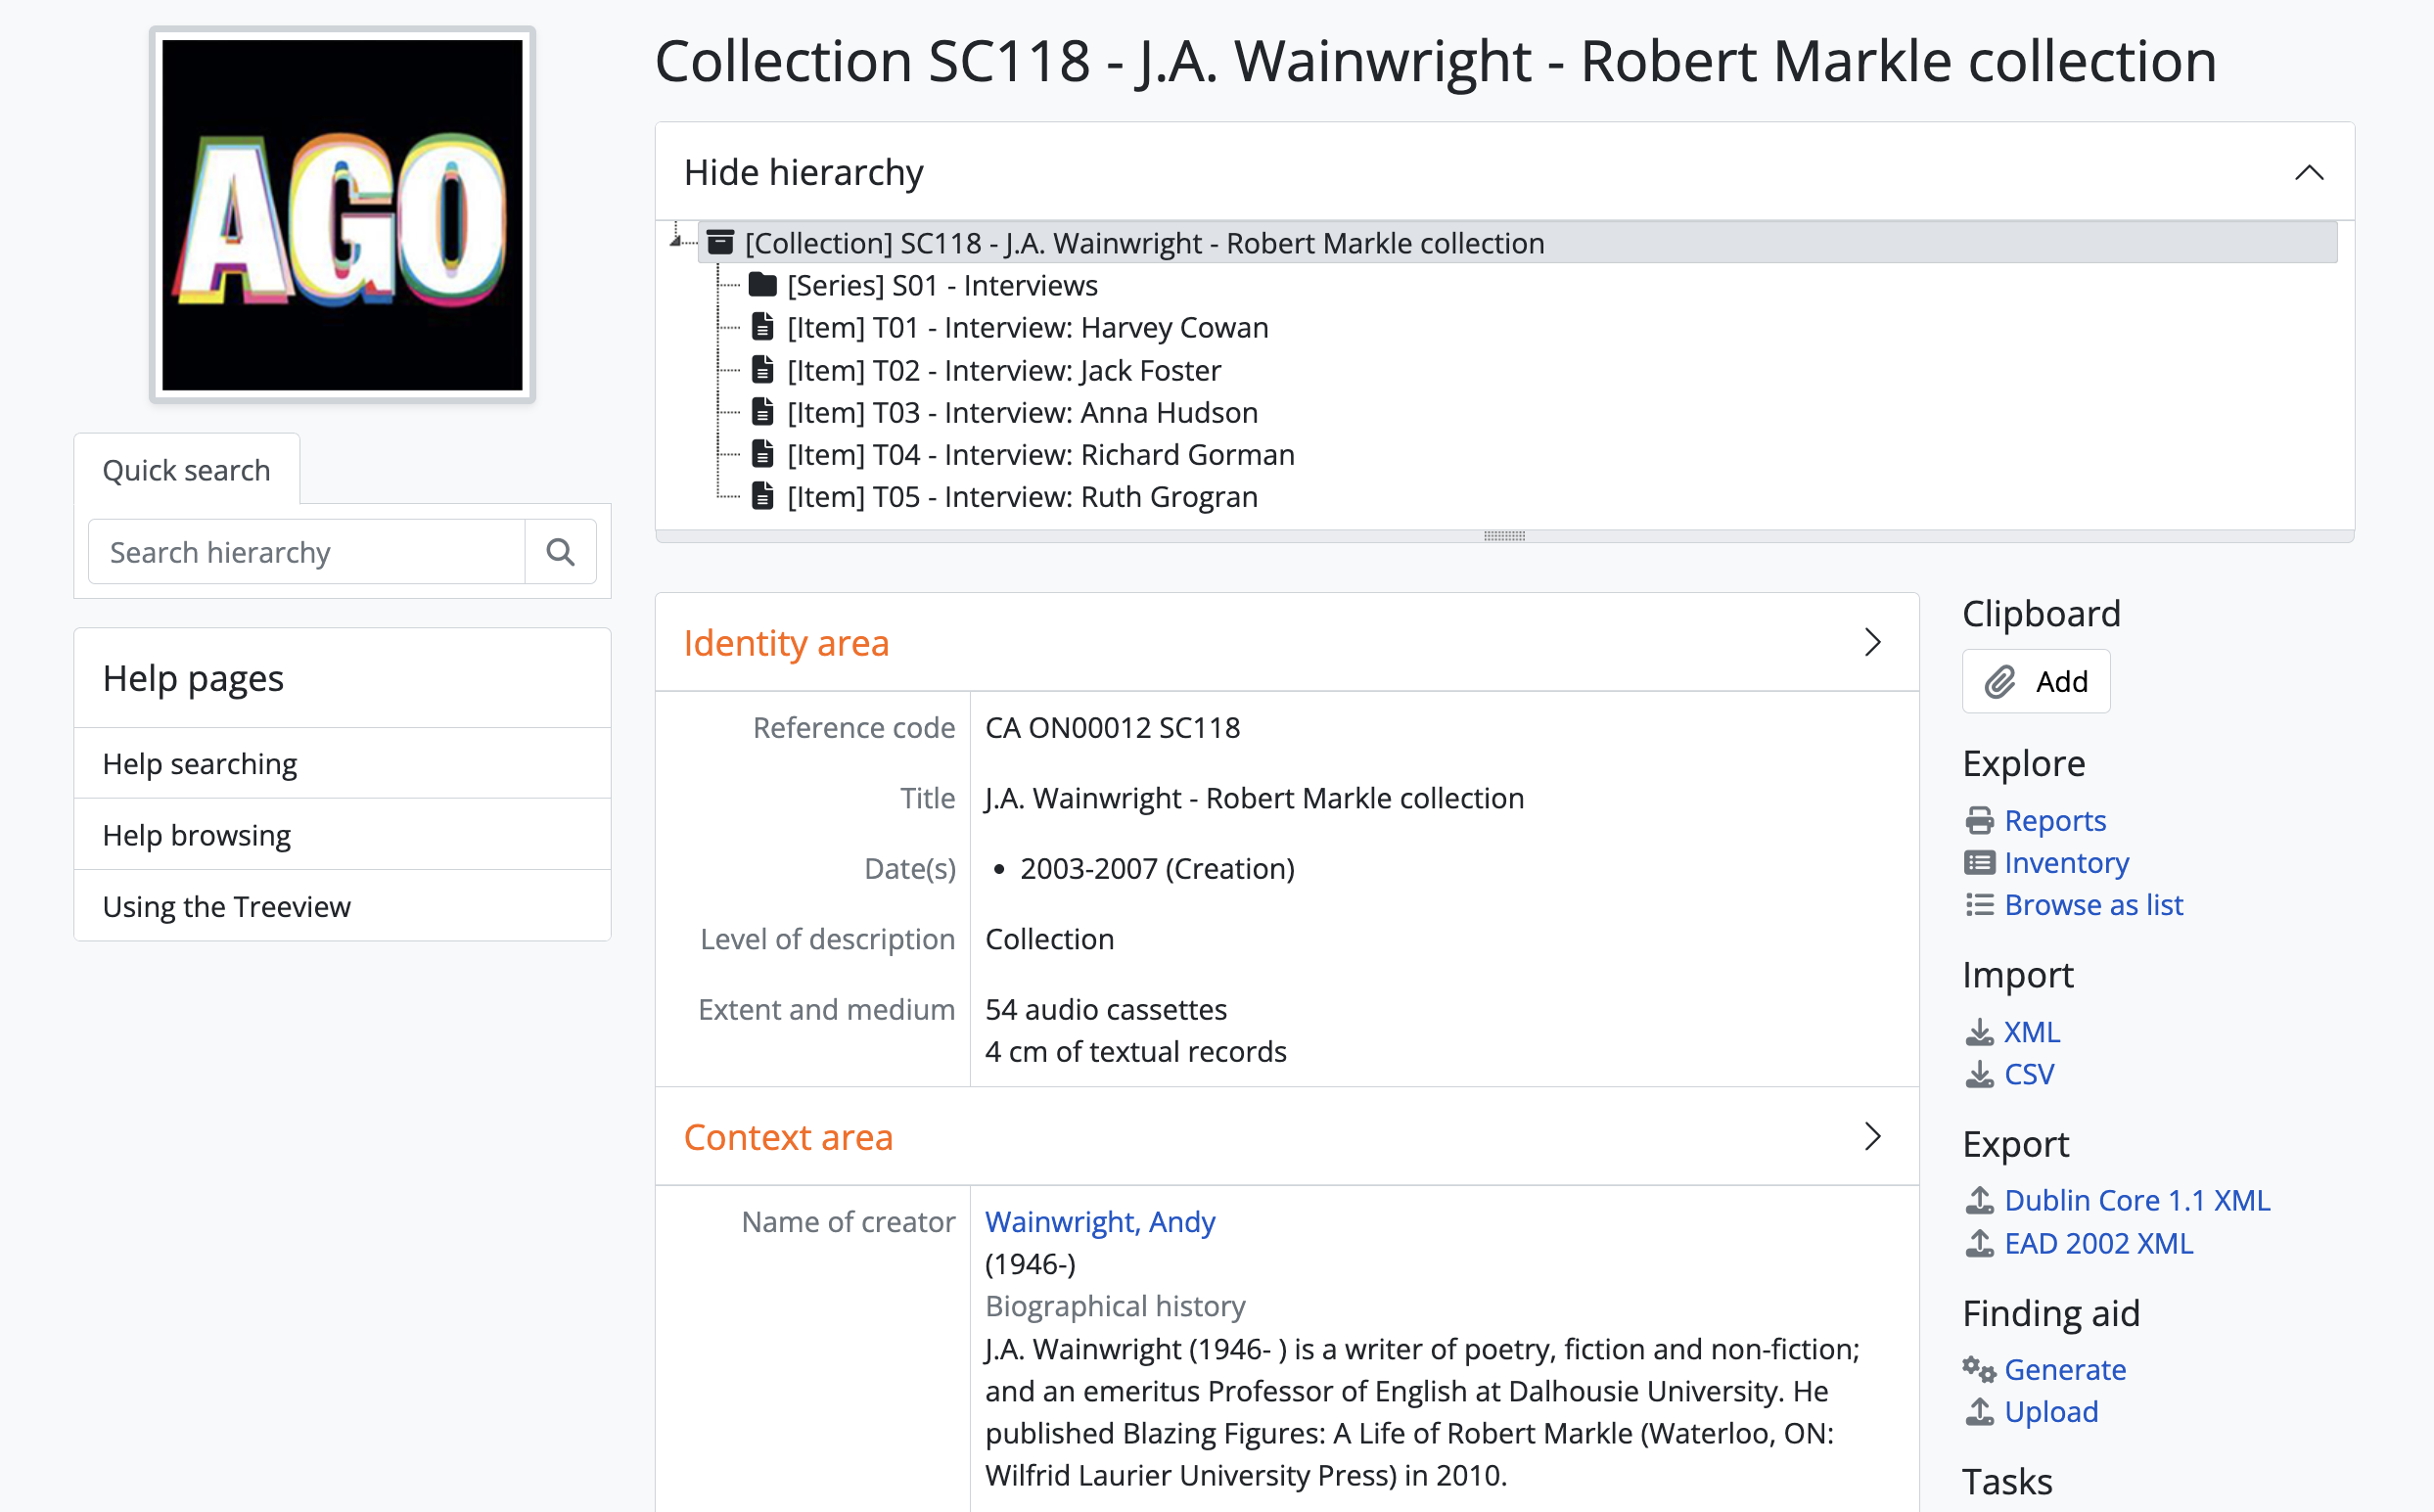Click the printer icon beside Reports

[x=1979, y=821]
